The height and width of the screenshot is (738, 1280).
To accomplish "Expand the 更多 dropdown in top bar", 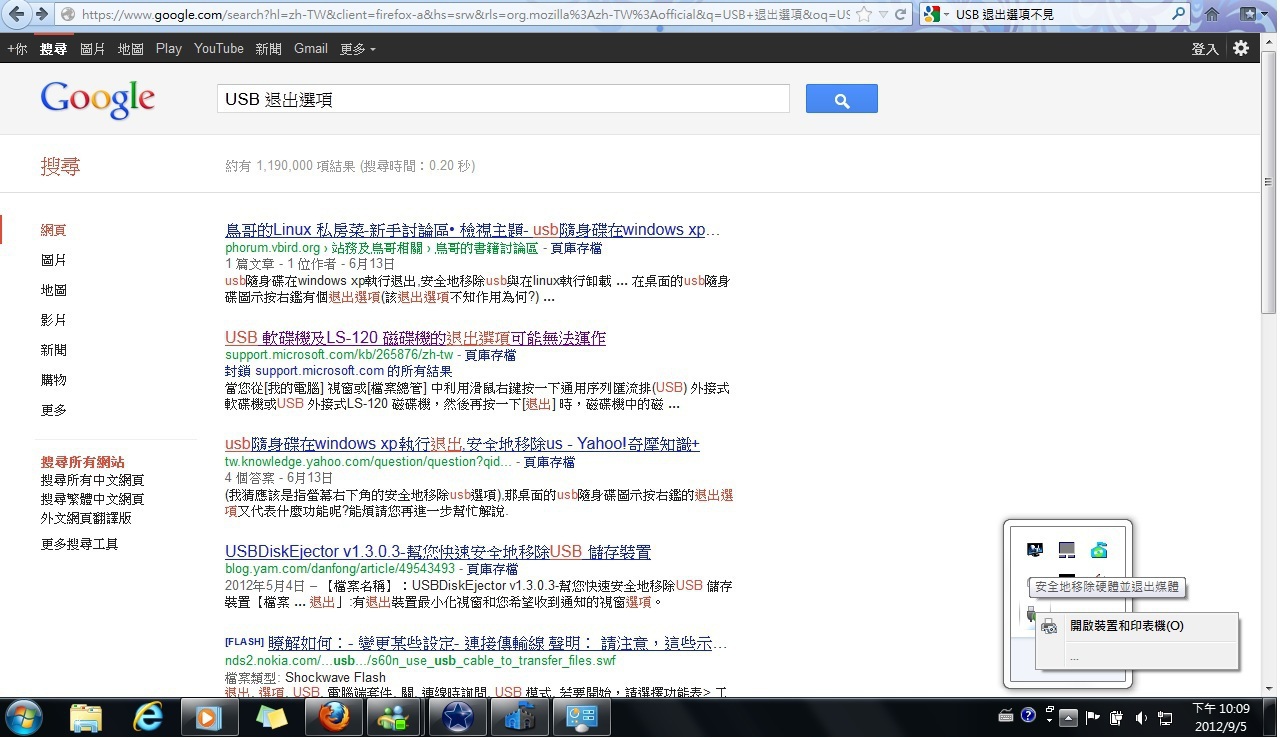I will [x=358, y=48].
